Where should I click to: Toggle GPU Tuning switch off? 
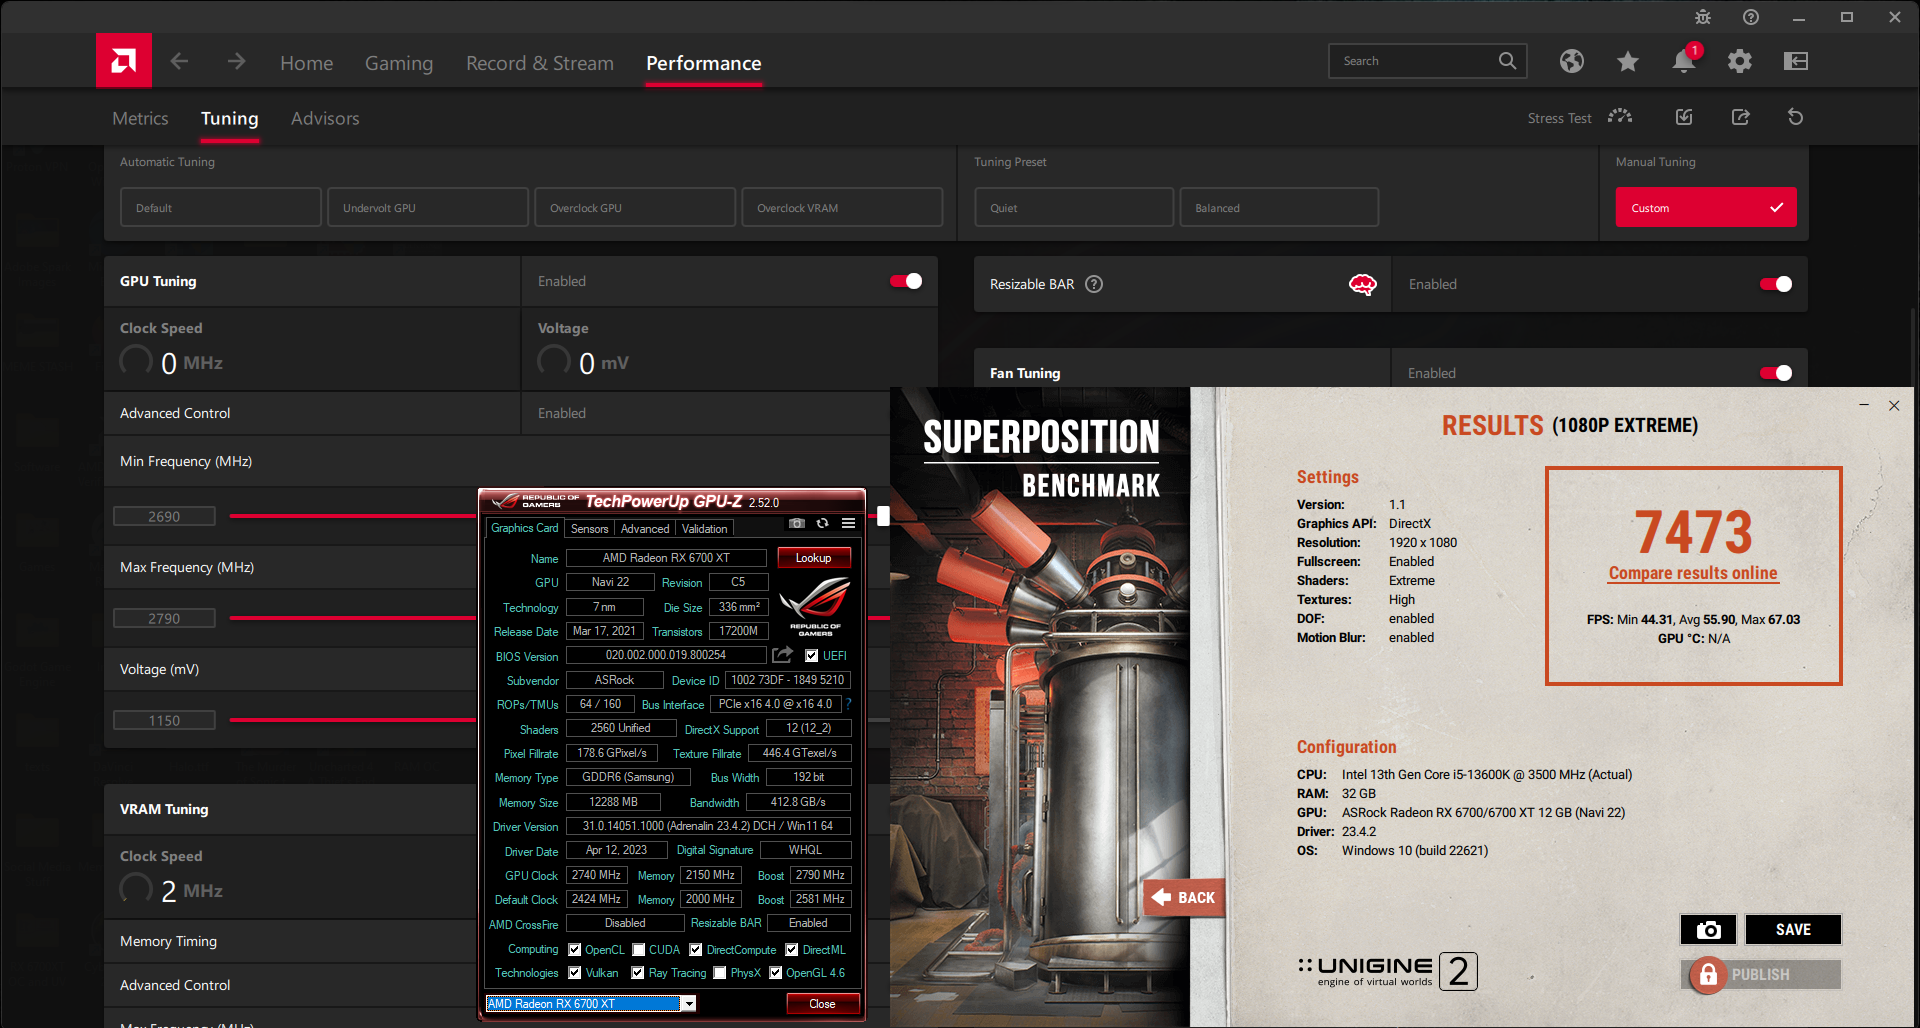click(906, 281)
